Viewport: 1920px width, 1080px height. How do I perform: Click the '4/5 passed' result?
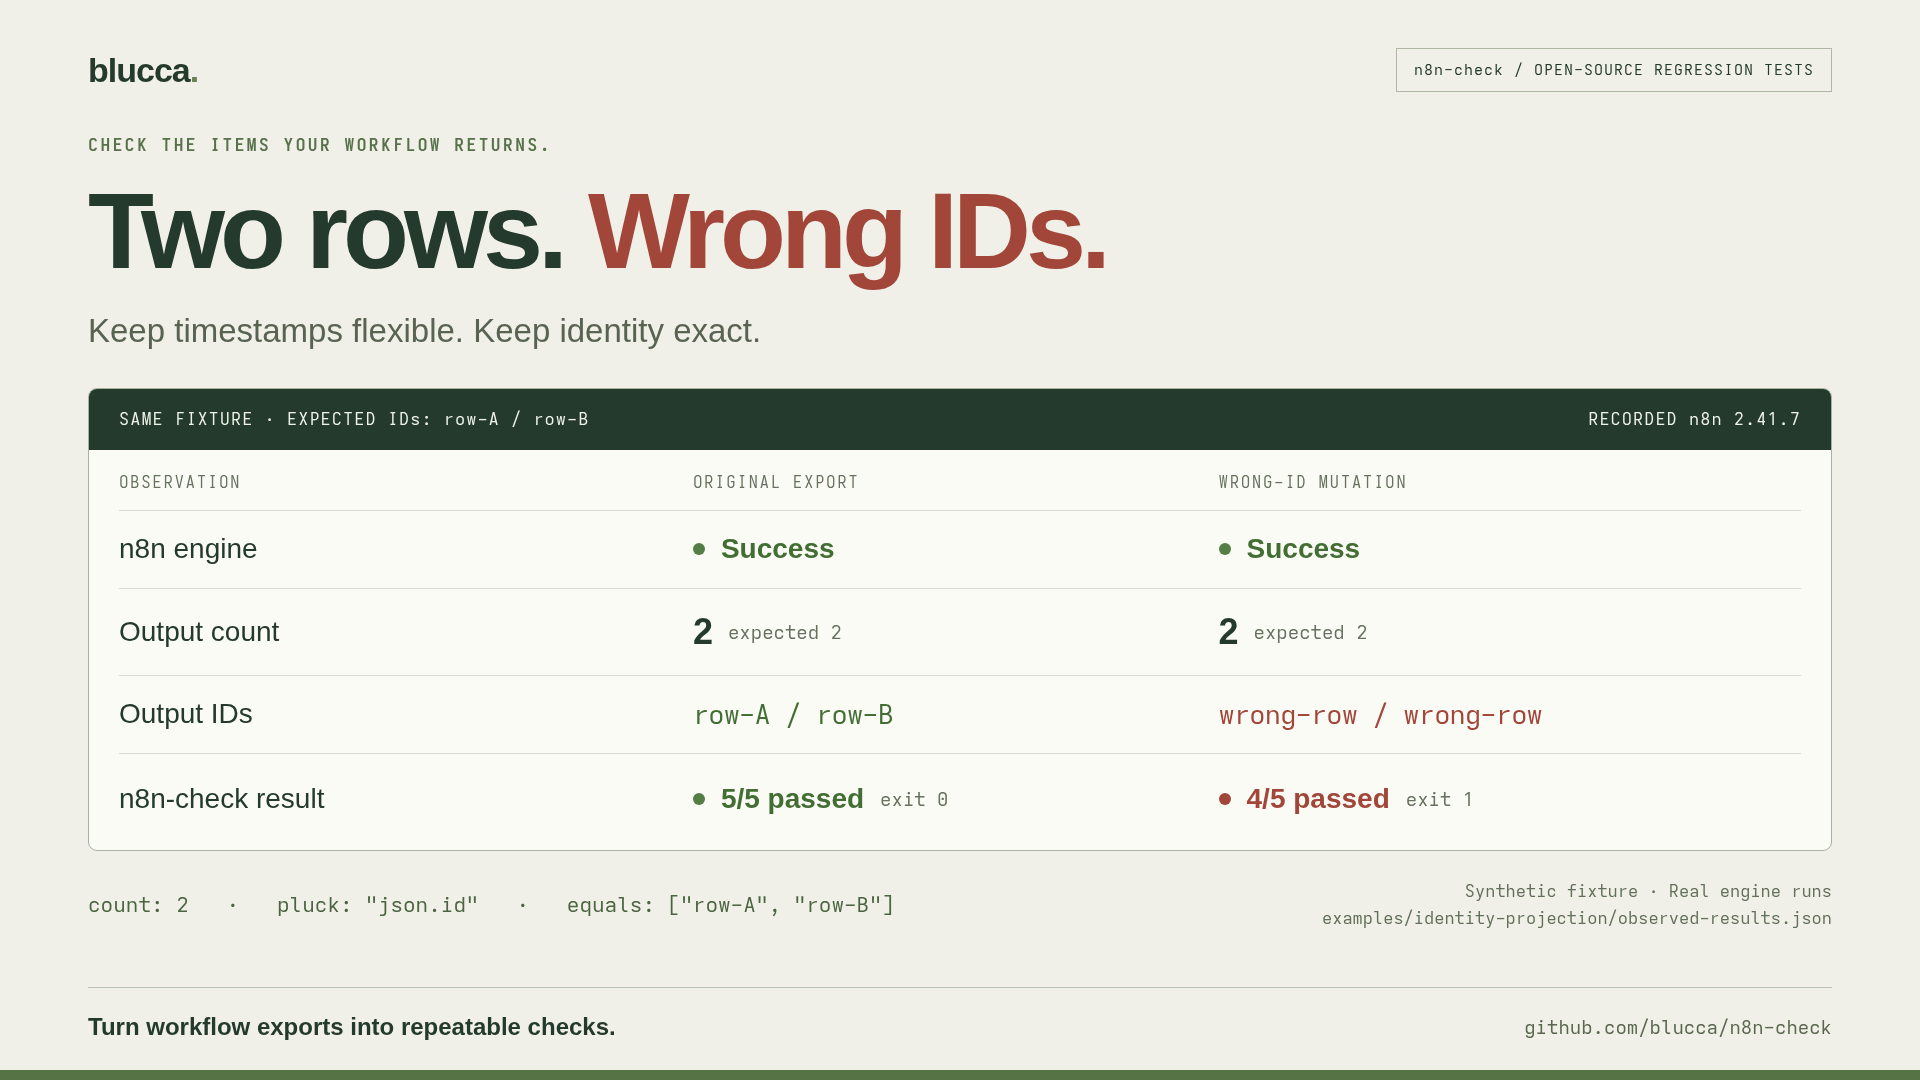point(1317,799)
